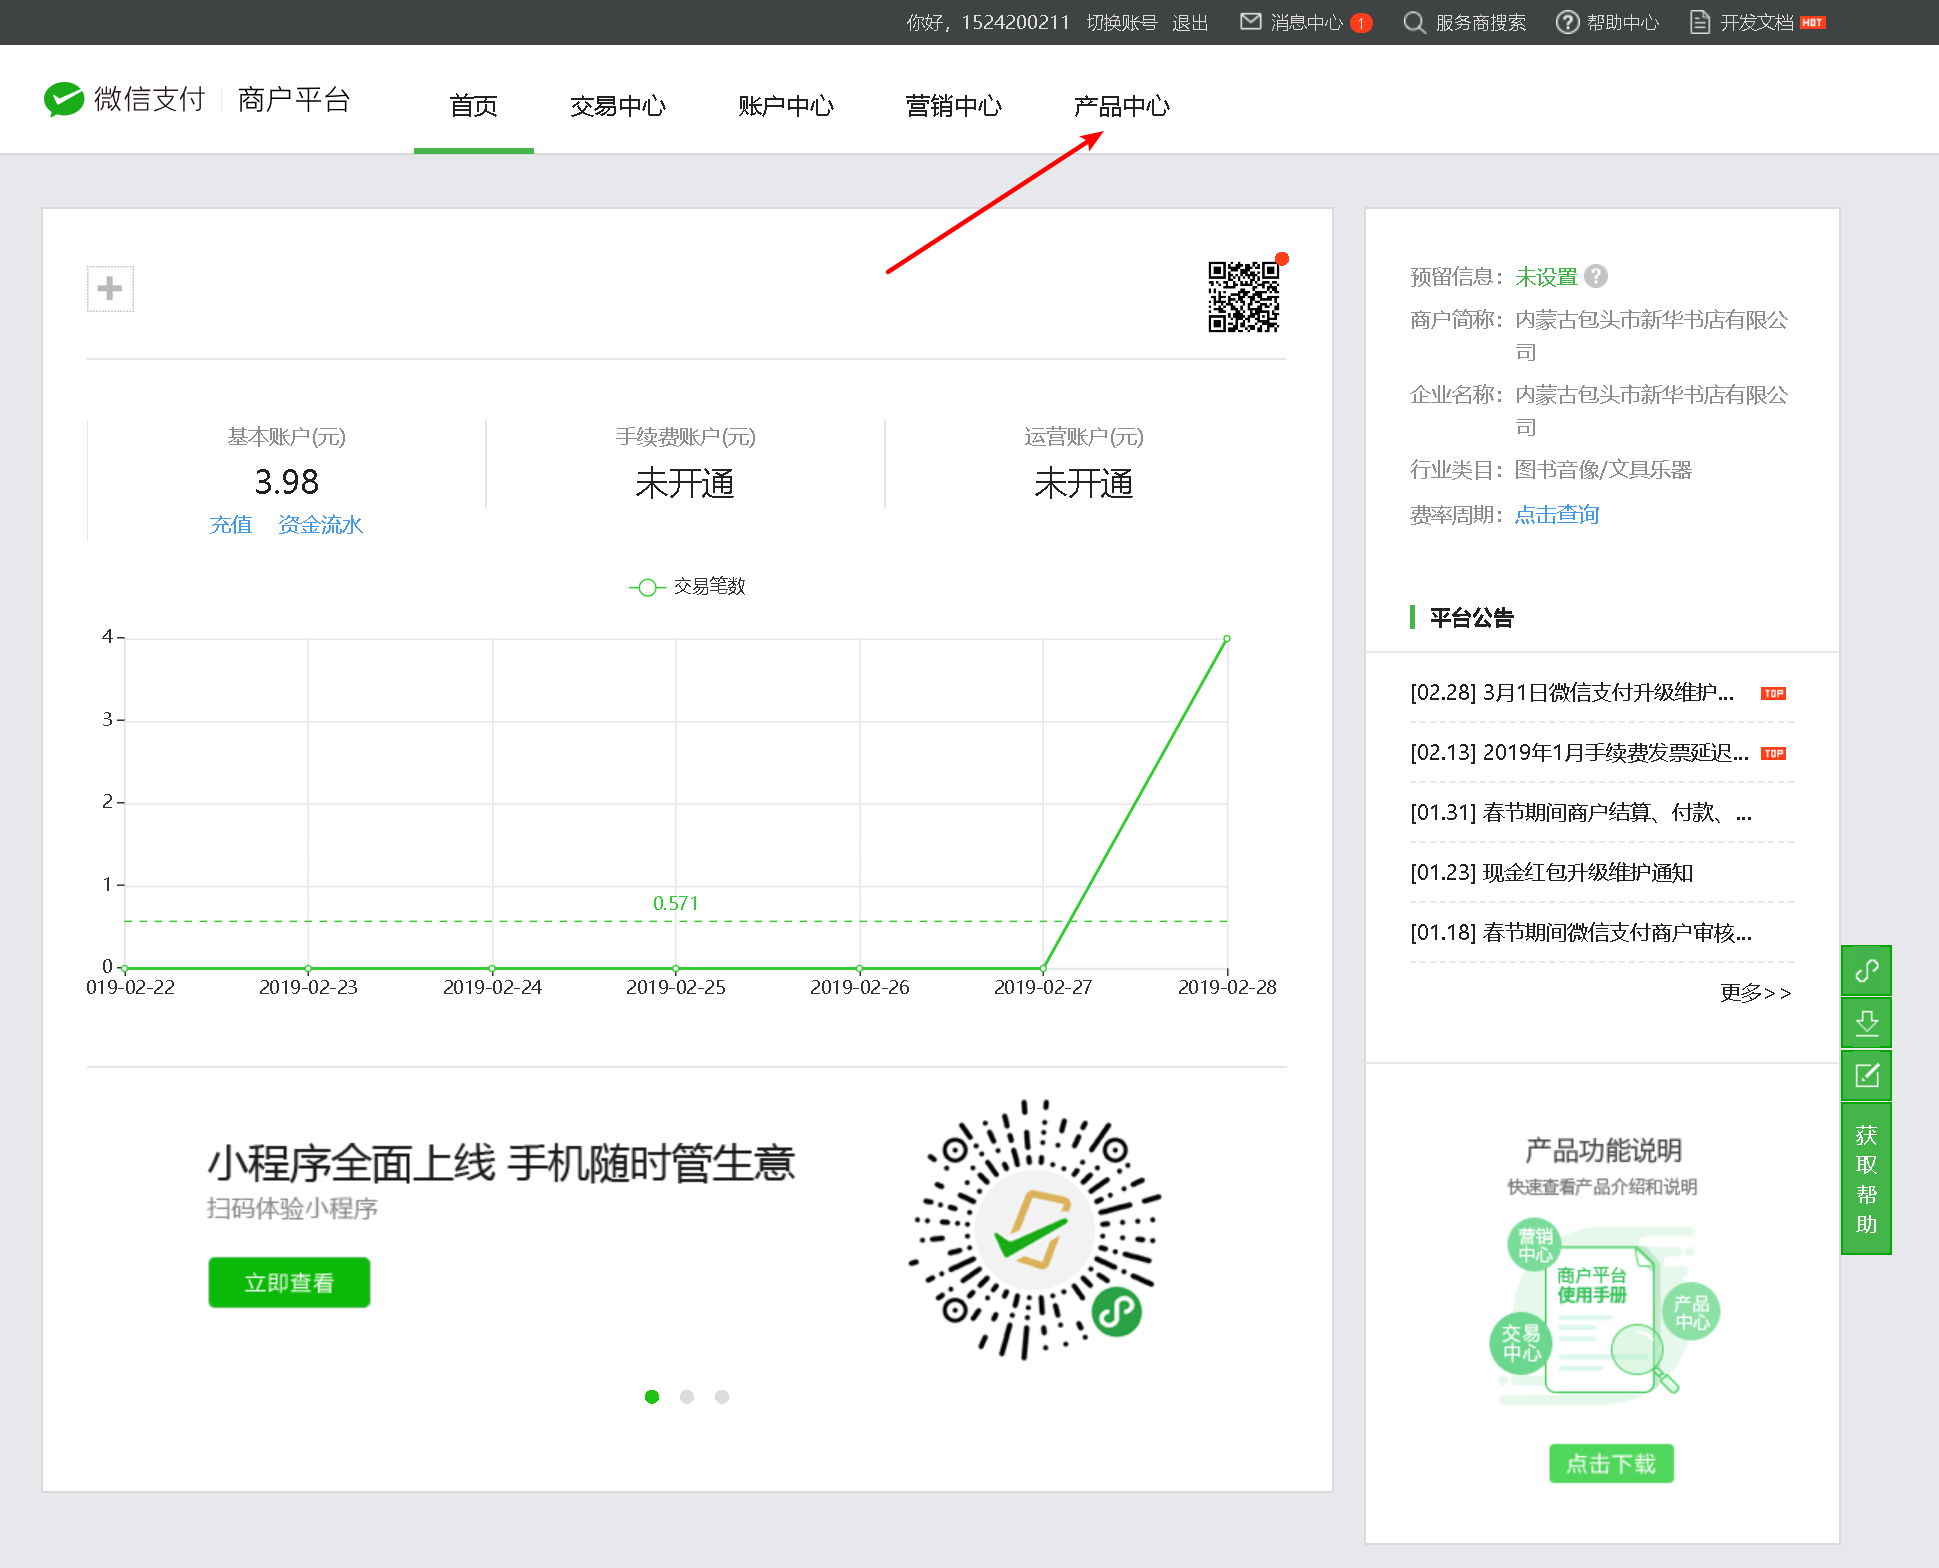1939x1568 pixels.
Task: Select the second carousel dot
Action: (x=687, y=1397)
